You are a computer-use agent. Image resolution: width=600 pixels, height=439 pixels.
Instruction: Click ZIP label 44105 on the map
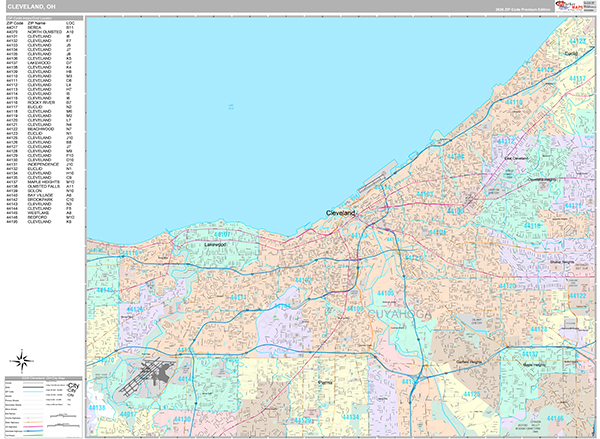(386, 293)
